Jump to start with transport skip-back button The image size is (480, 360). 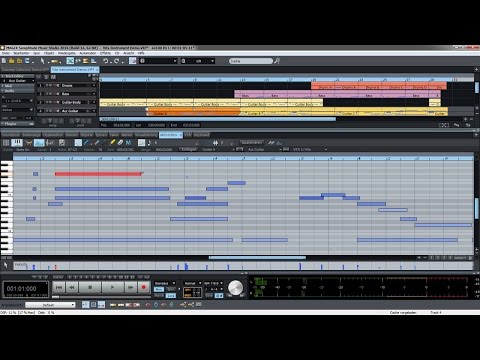59,287
